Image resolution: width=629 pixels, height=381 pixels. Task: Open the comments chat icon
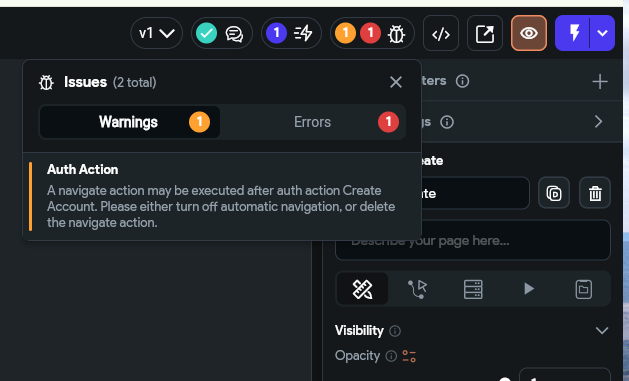234,34
